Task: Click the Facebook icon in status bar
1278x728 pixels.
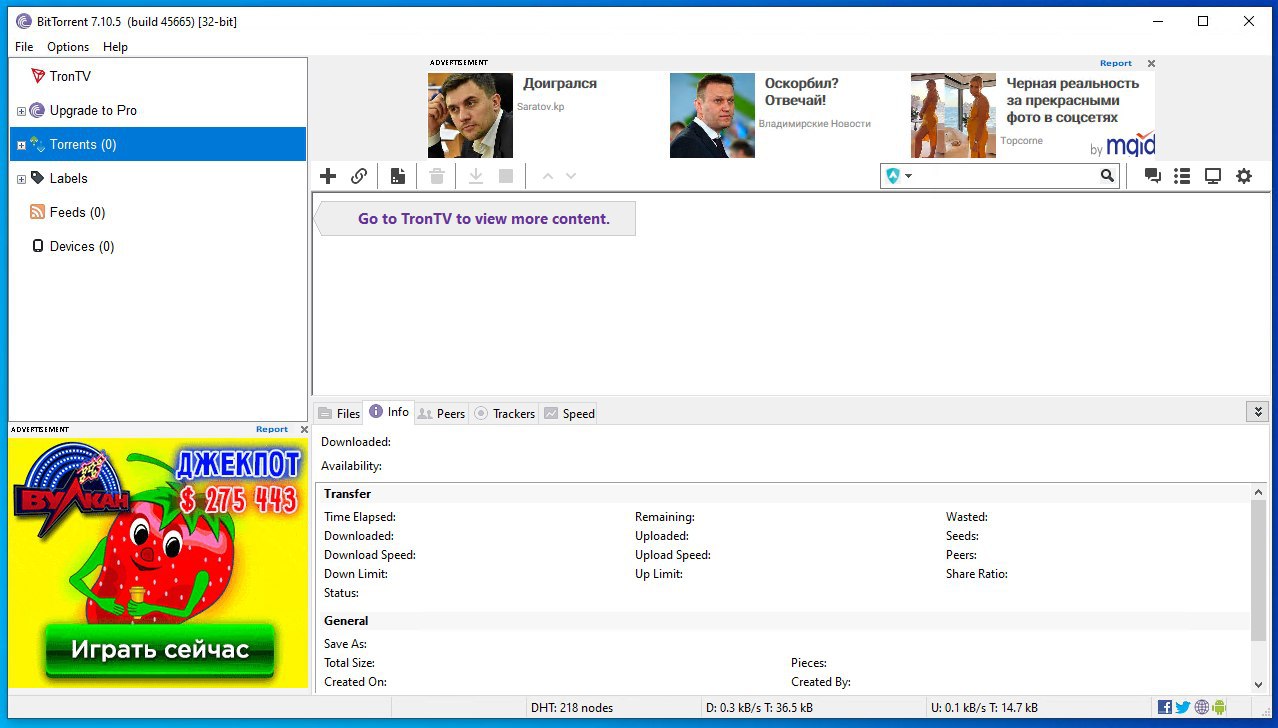Action: [1165, 707]
